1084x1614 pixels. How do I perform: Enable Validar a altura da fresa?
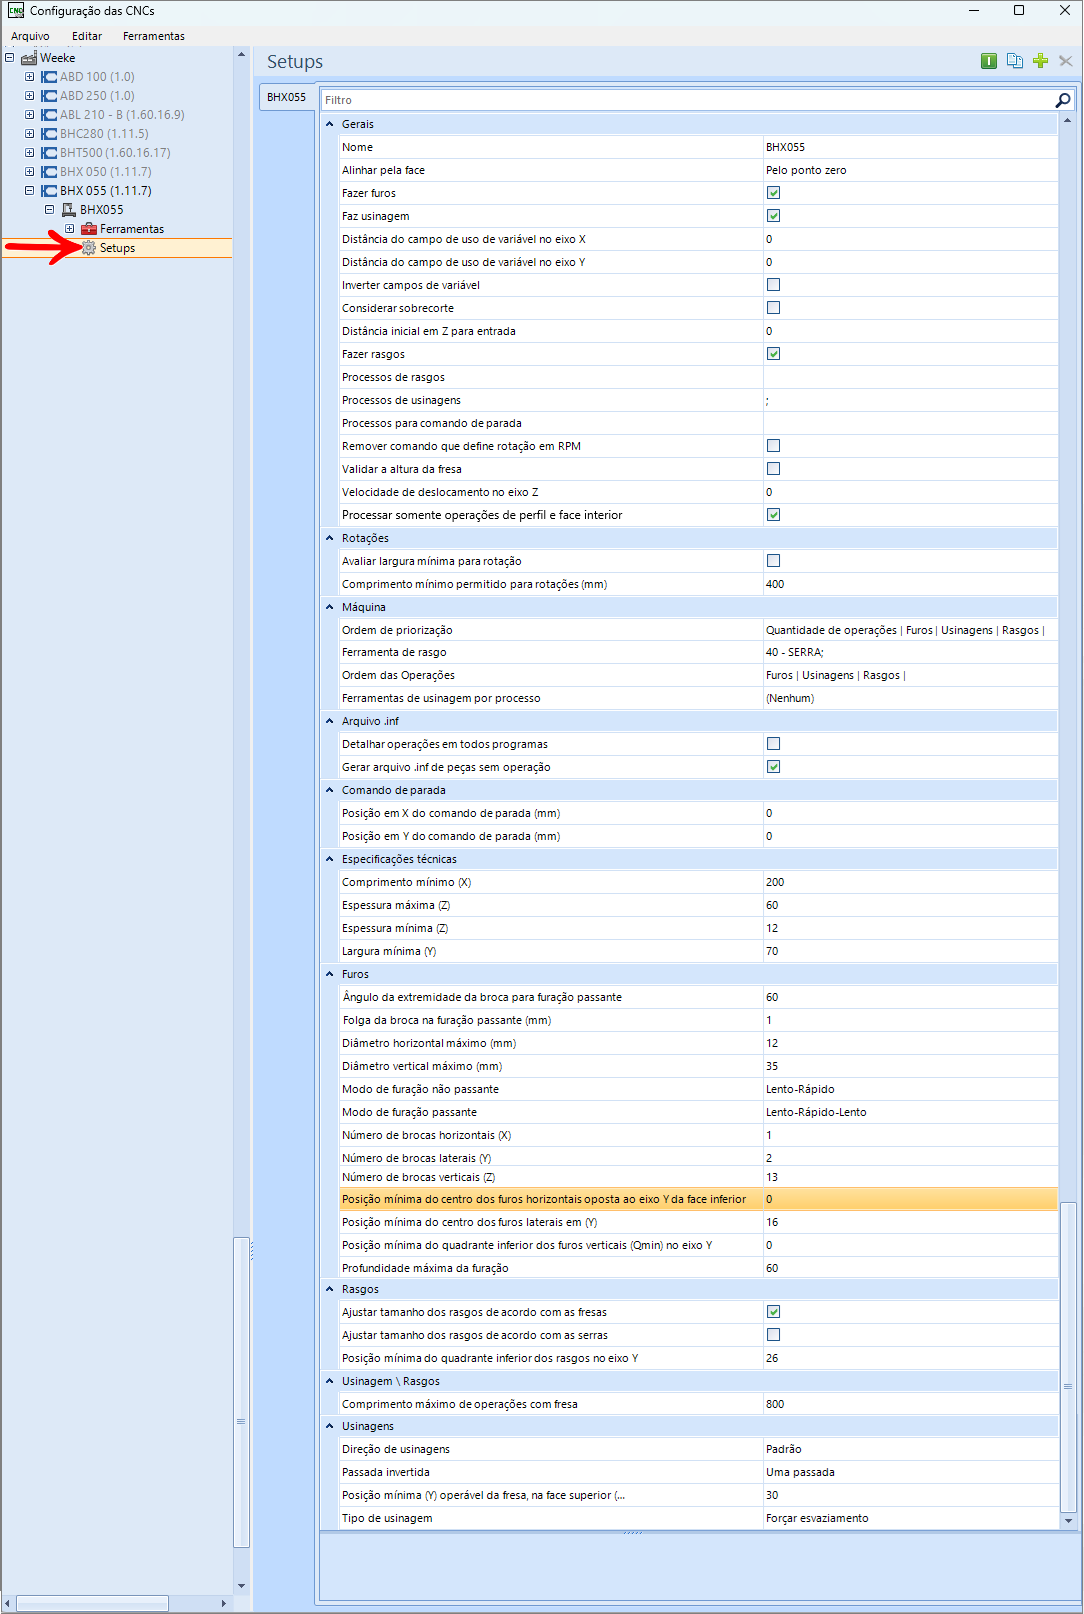coord(773,469)
